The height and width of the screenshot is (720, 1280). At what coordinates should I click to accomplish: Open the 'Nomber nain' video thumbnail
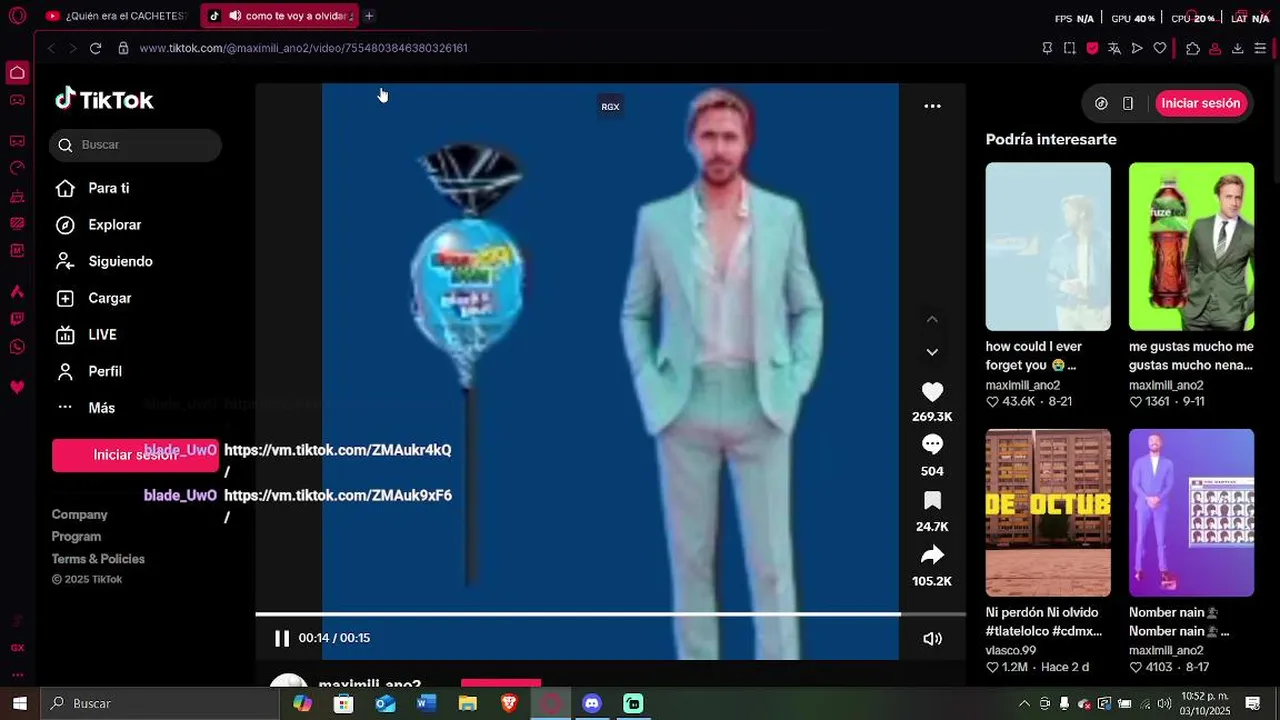coord(1191,513)
